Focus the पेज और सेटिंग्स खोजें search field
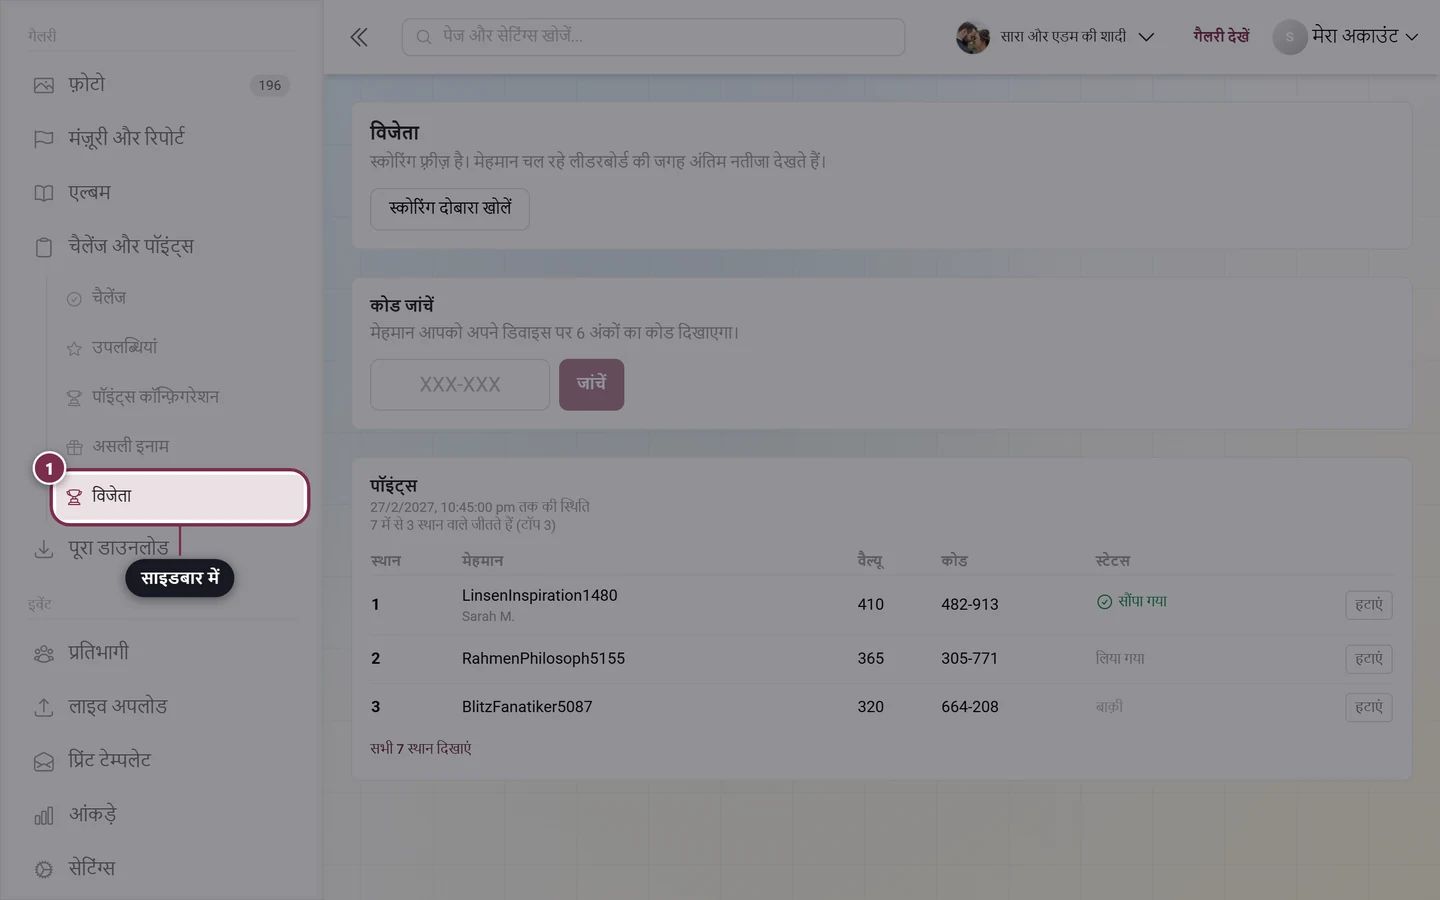 tap(654, 37)
